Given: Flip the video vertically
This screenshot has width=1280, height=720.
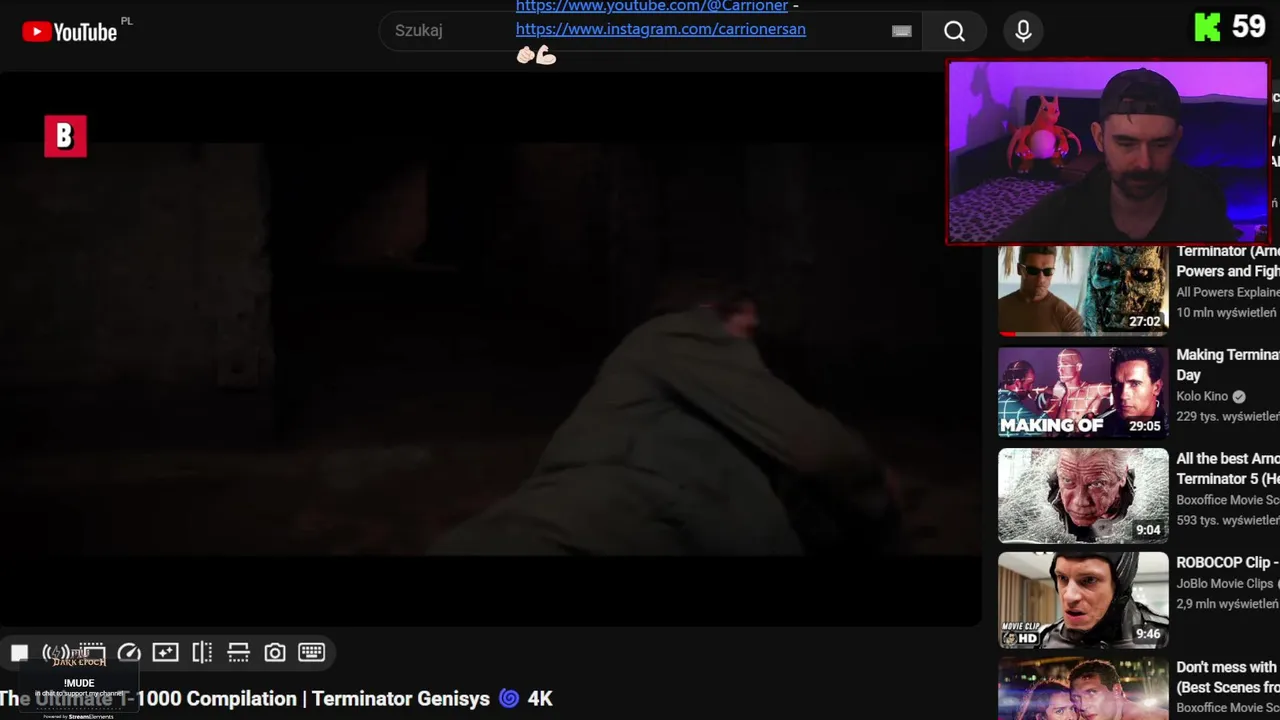Looking at the screenshot, I should pos(238,653).
